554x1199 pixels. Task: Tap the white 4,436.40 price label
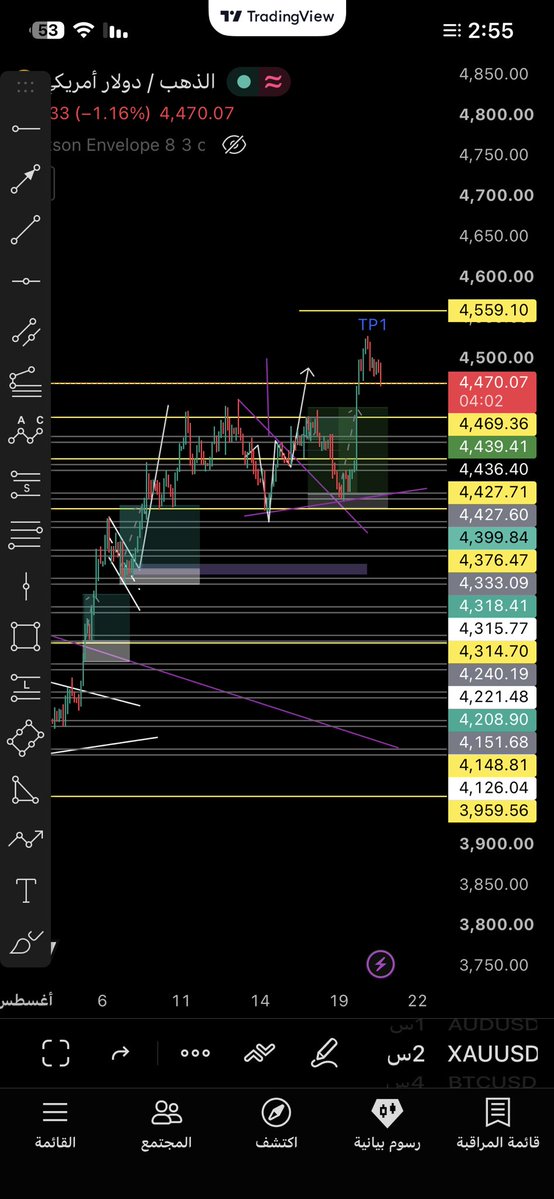coord(494,470)
